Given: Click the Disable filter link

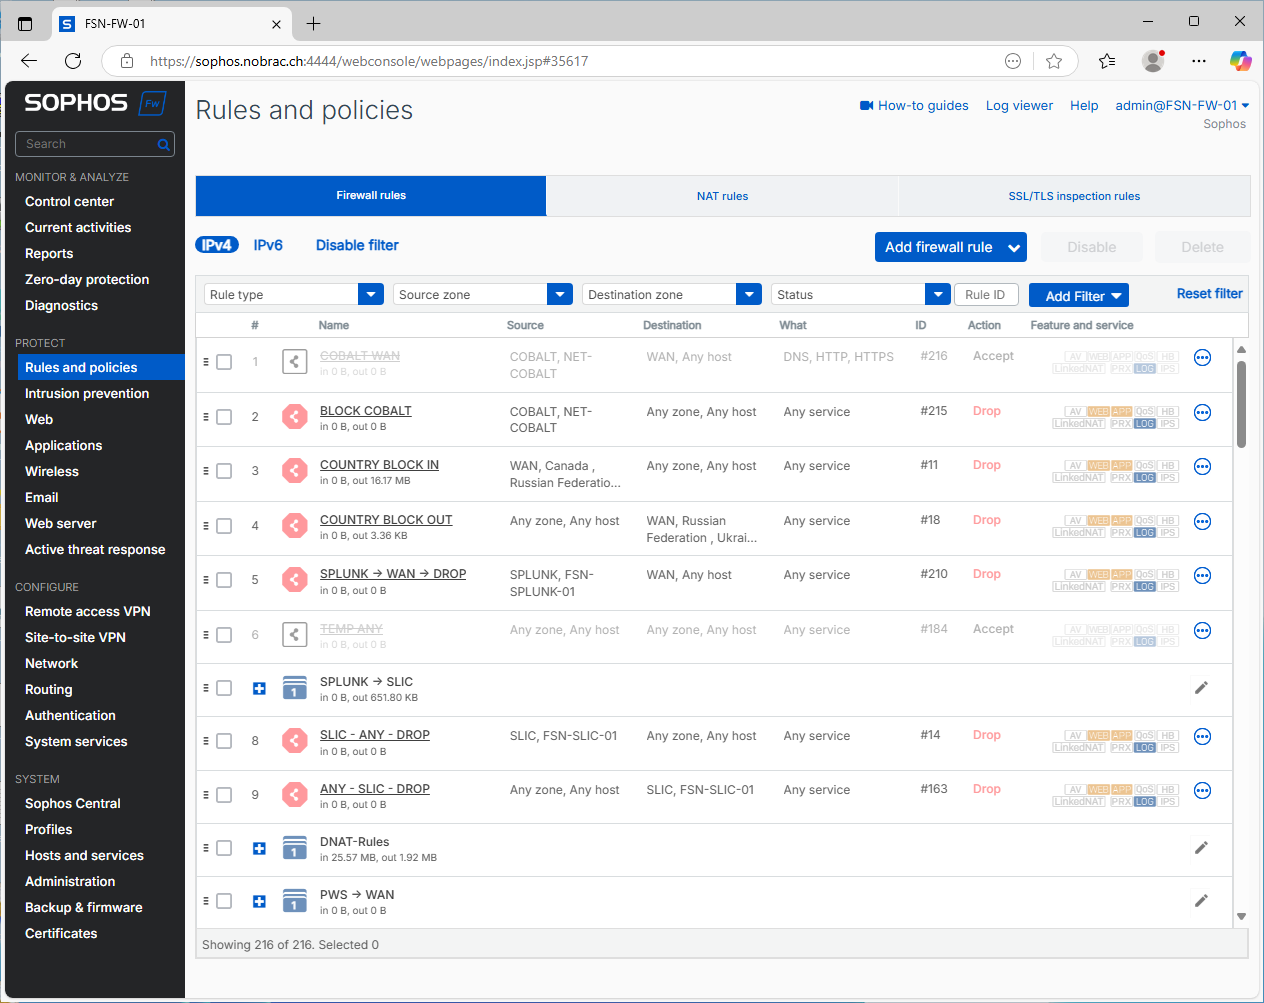Looking at the screenshot, I should pos(357,245).
